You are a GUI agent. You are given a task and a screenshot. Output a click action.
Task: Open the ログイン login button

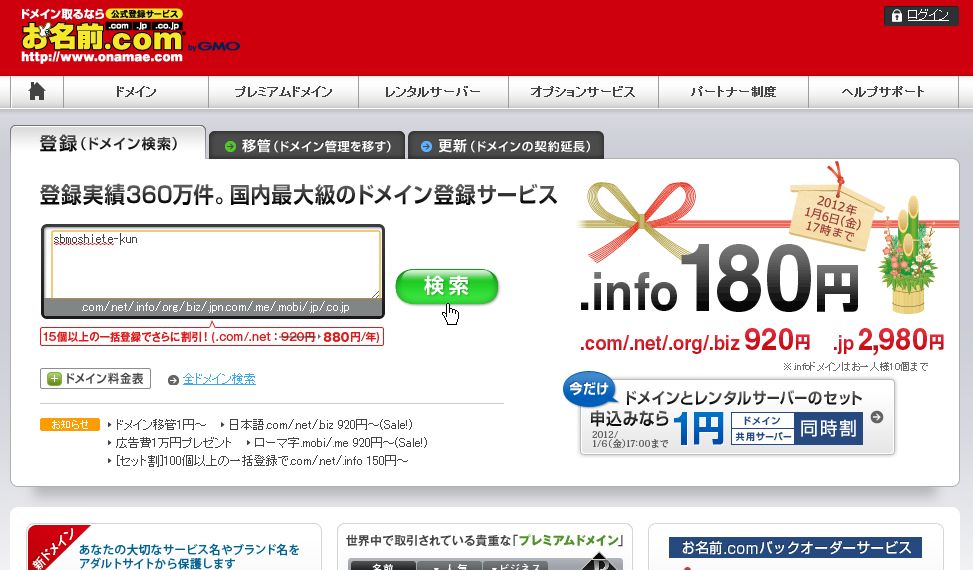pos(921,16)
